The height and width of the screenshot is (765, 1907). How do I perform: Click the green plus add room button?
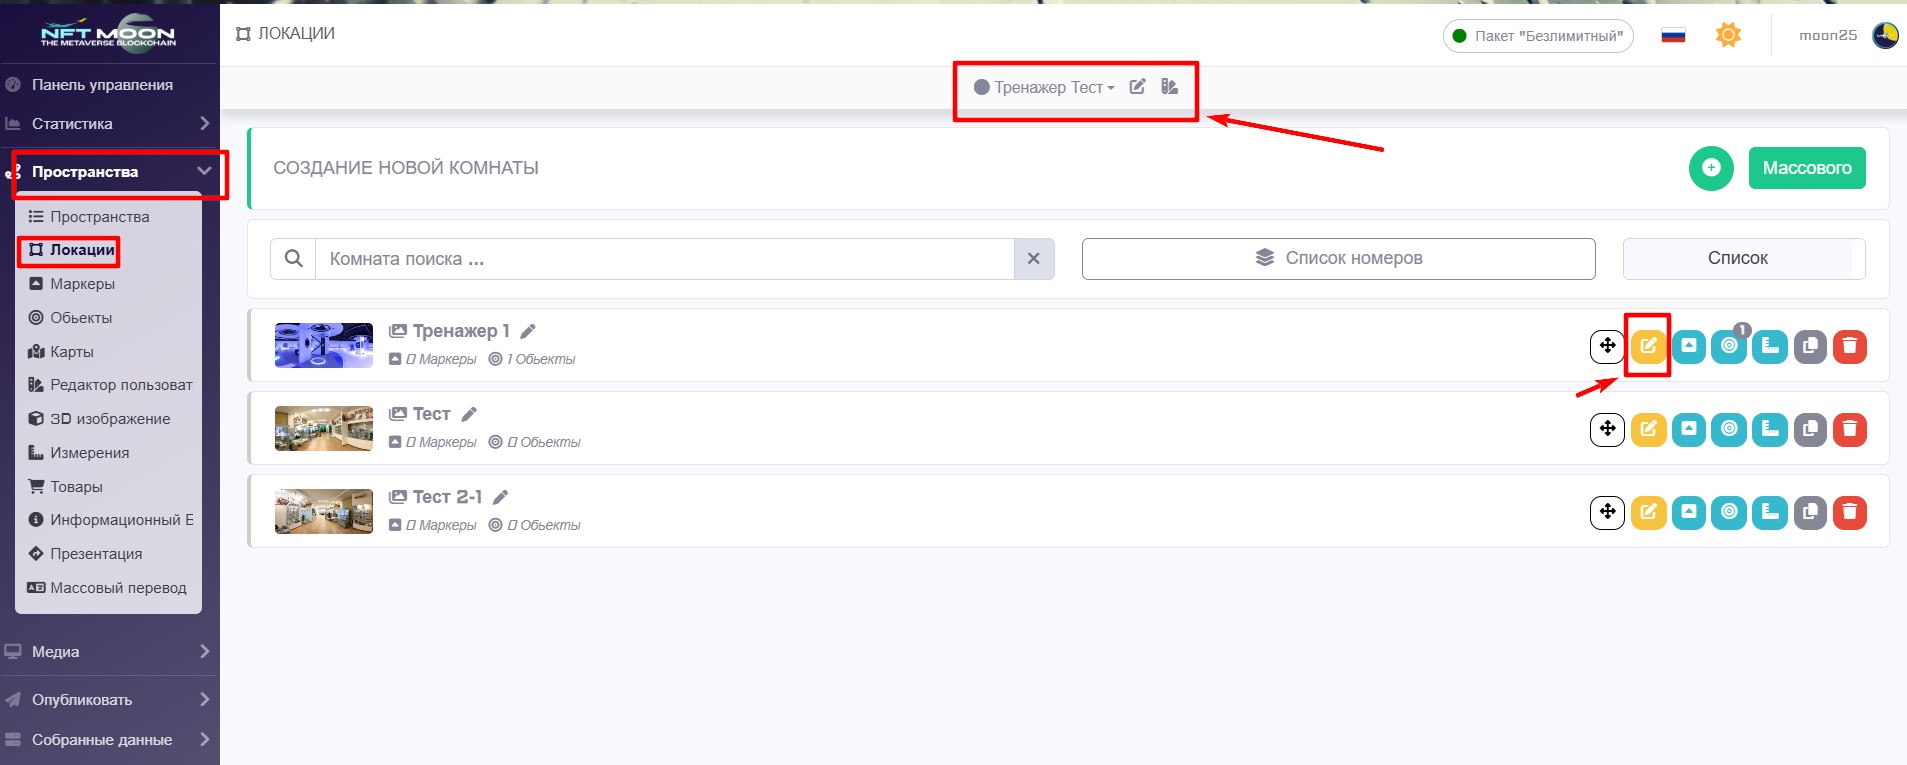[1711, 168]
